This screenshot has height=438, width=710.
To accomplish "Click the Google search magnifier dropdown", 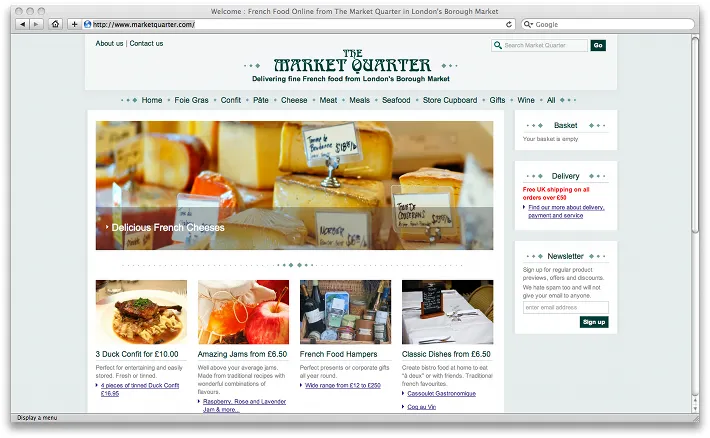I will point(528,24).
